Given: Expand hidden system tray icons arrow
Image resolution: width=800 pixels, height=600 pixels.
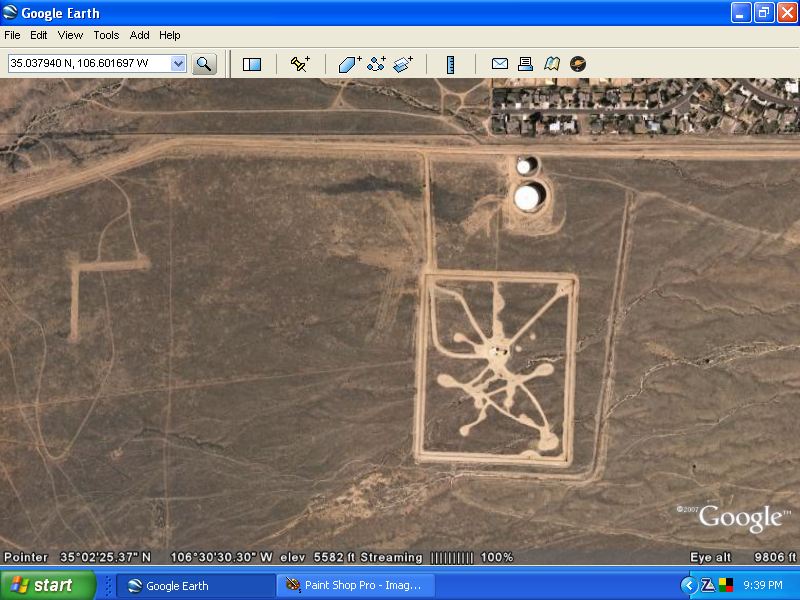Looking at the screenshot, I should coord(689,585).
